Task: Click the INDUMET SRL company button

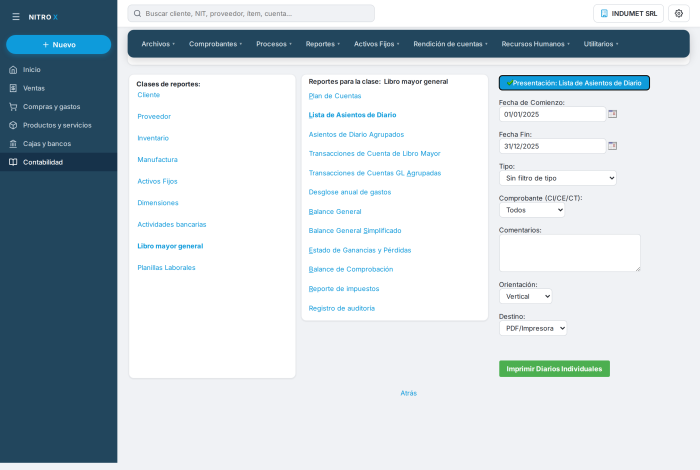Action: click(x=628, y=13)
